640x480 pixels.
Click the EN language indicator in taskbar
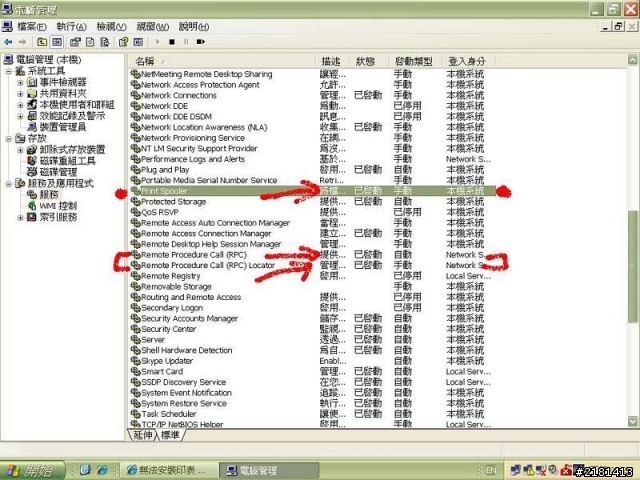(491, 471)
